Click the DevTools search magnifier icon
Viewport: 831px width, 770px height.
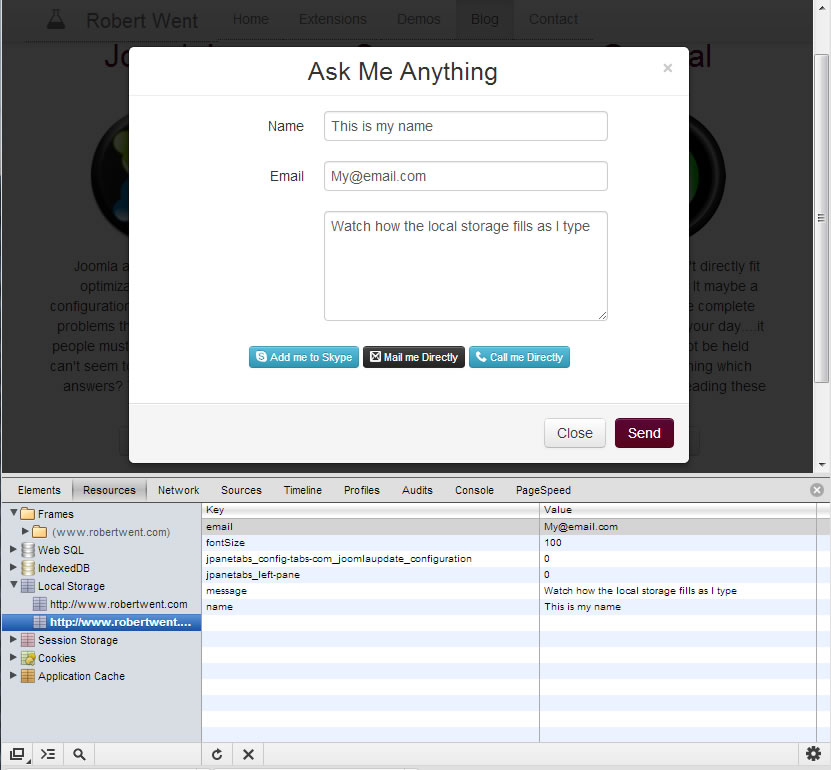pyautogui.click(x=79, y=754)
